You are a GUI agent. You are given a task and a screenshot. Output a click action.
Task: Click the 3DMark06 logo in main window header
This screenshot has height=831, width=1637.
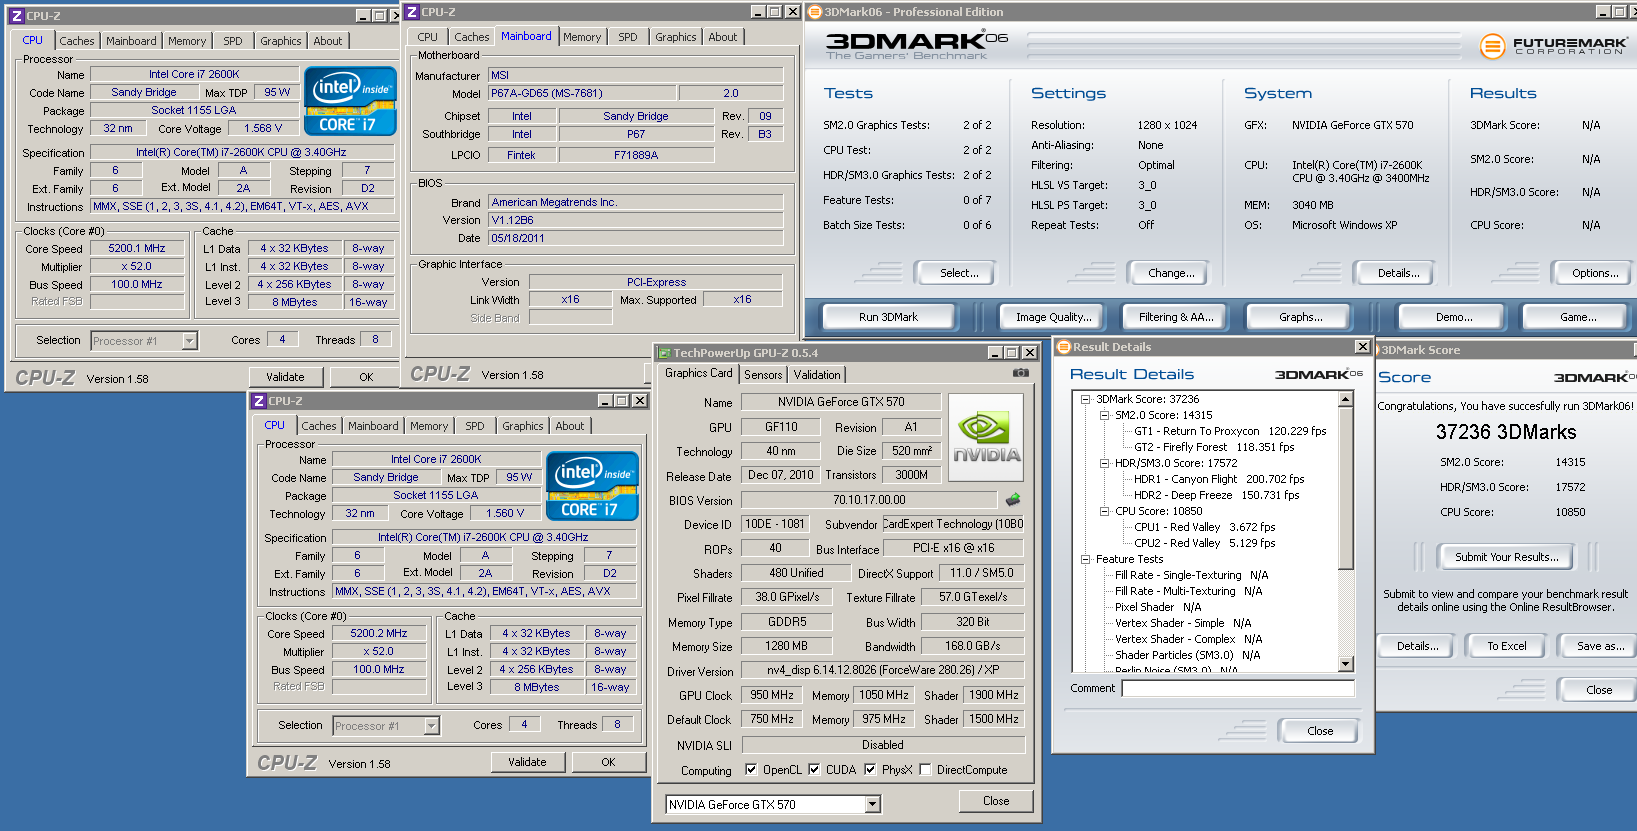coord(916,44)
